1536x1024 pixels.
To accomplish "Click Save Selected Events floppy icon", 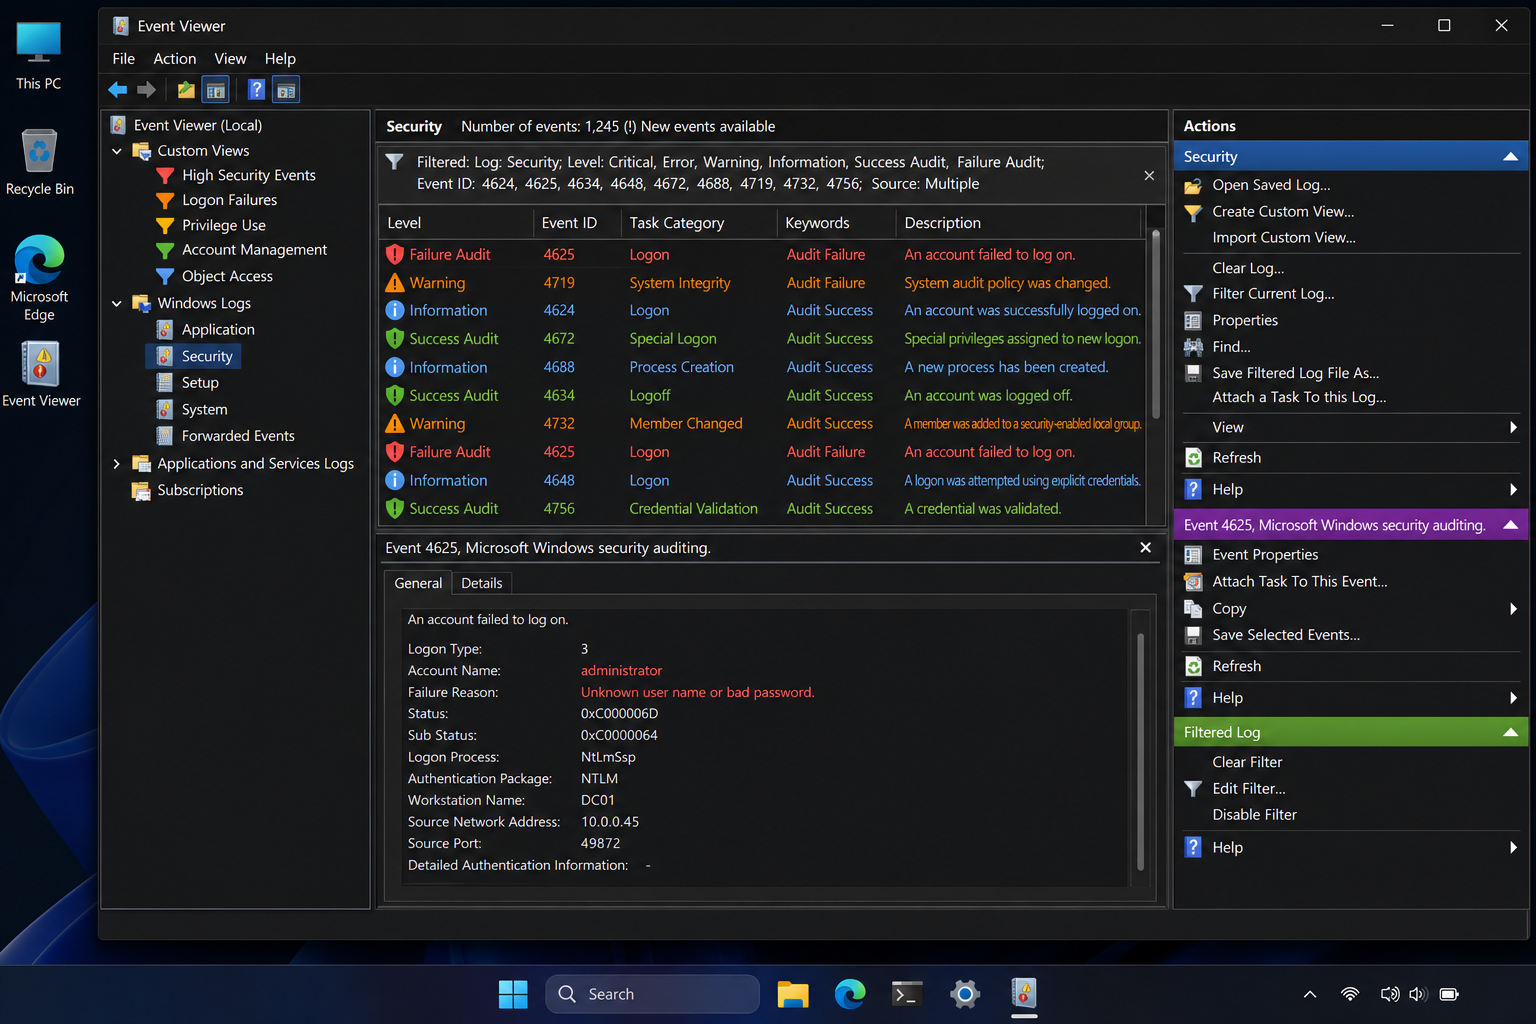I will (x=1193, y=635).
